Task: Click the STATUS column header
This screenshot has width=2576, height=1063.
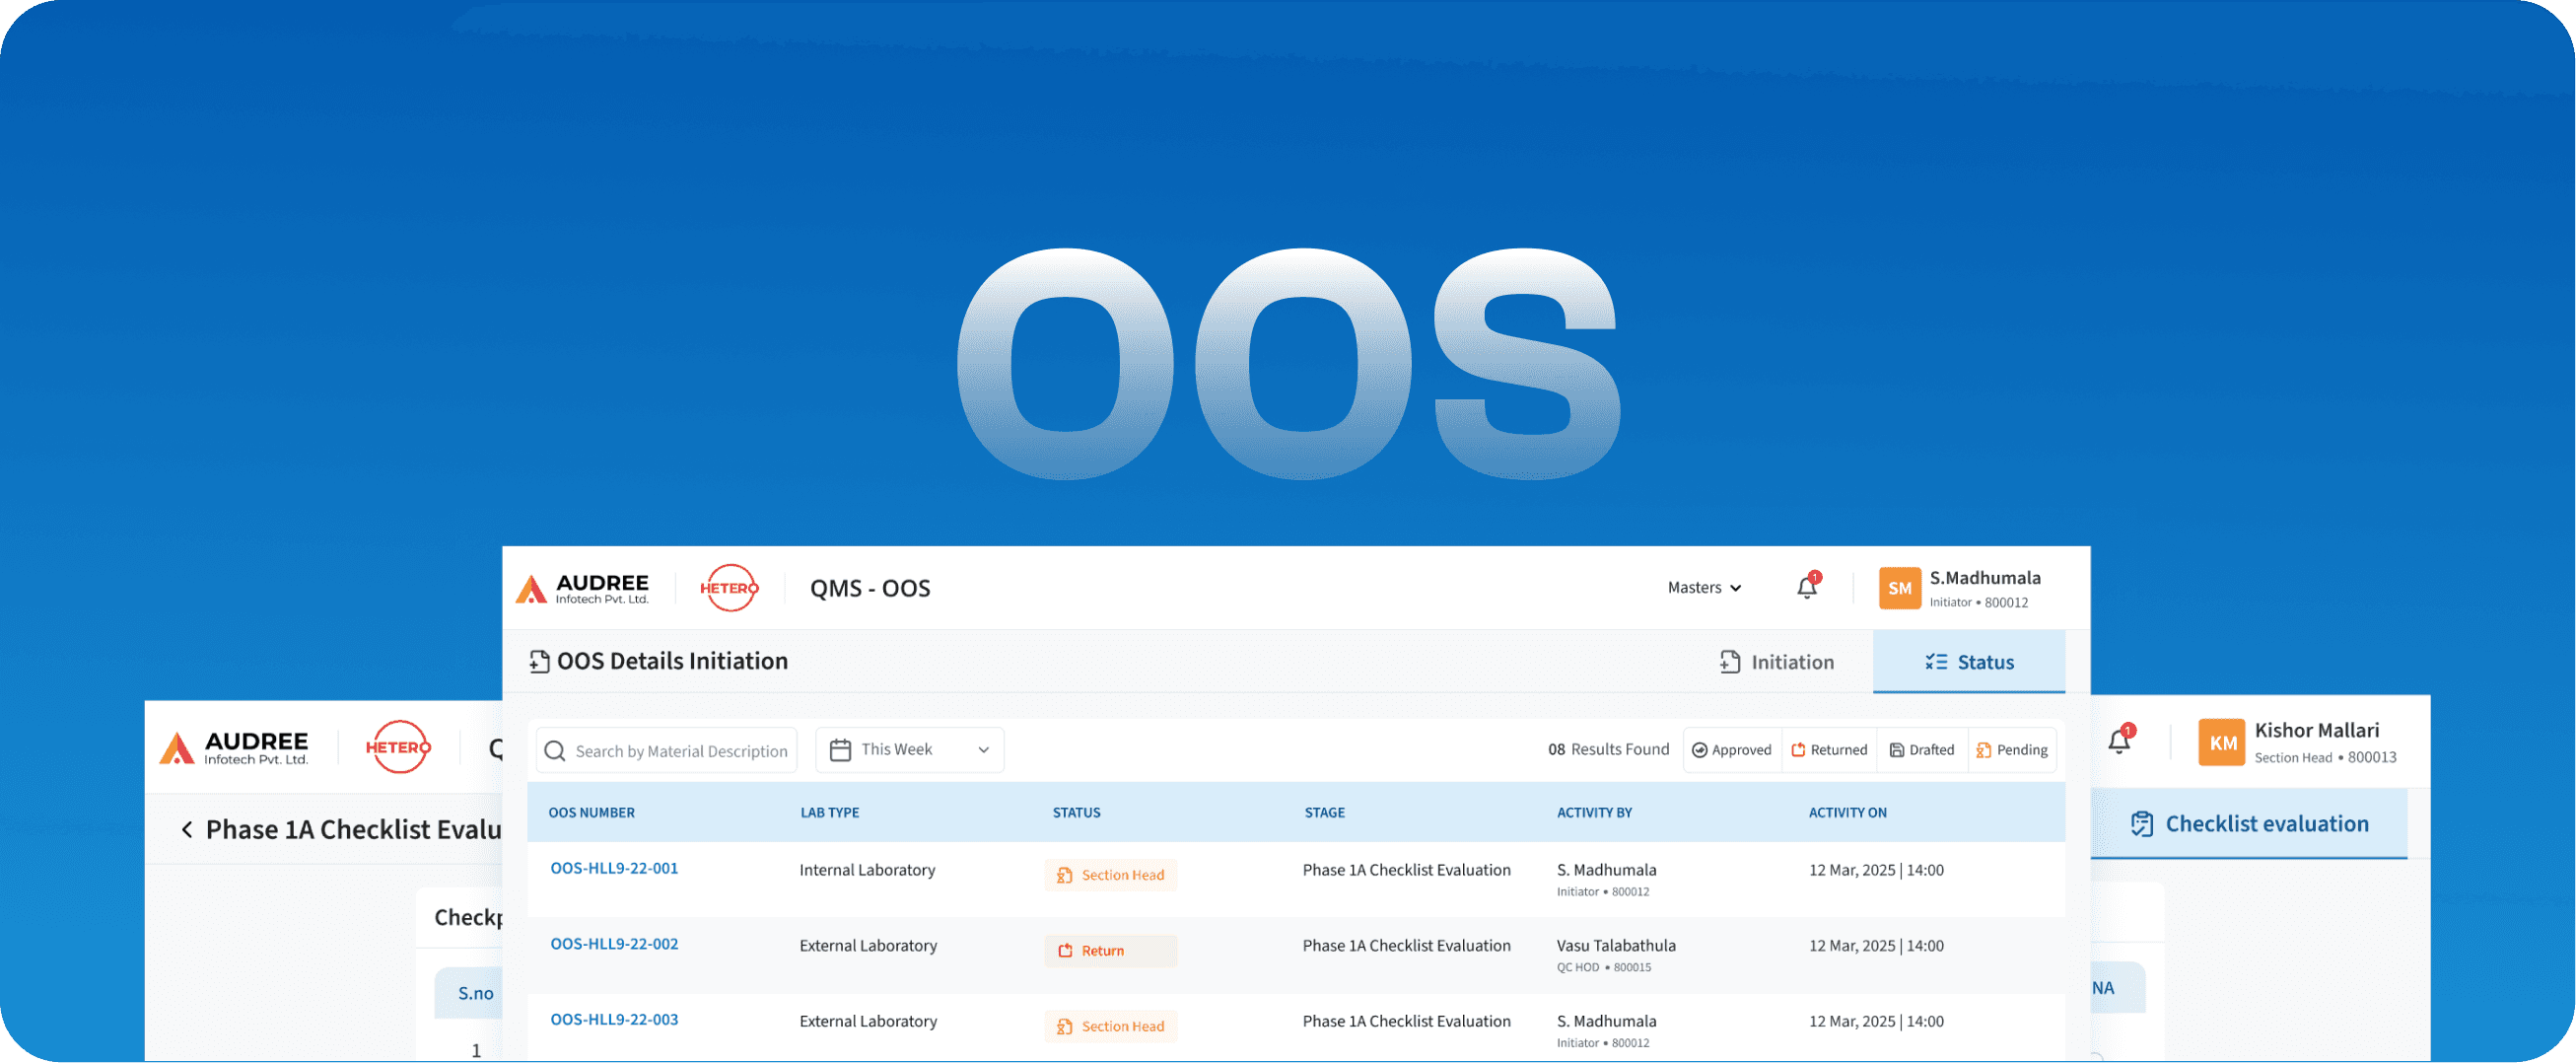Action: [1076, 813]
